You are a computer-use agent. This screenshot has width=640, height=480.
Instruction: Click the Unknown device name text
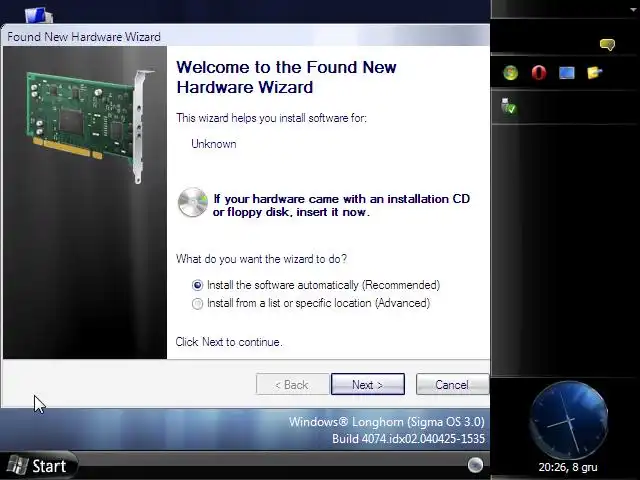(x=214, y=144)
